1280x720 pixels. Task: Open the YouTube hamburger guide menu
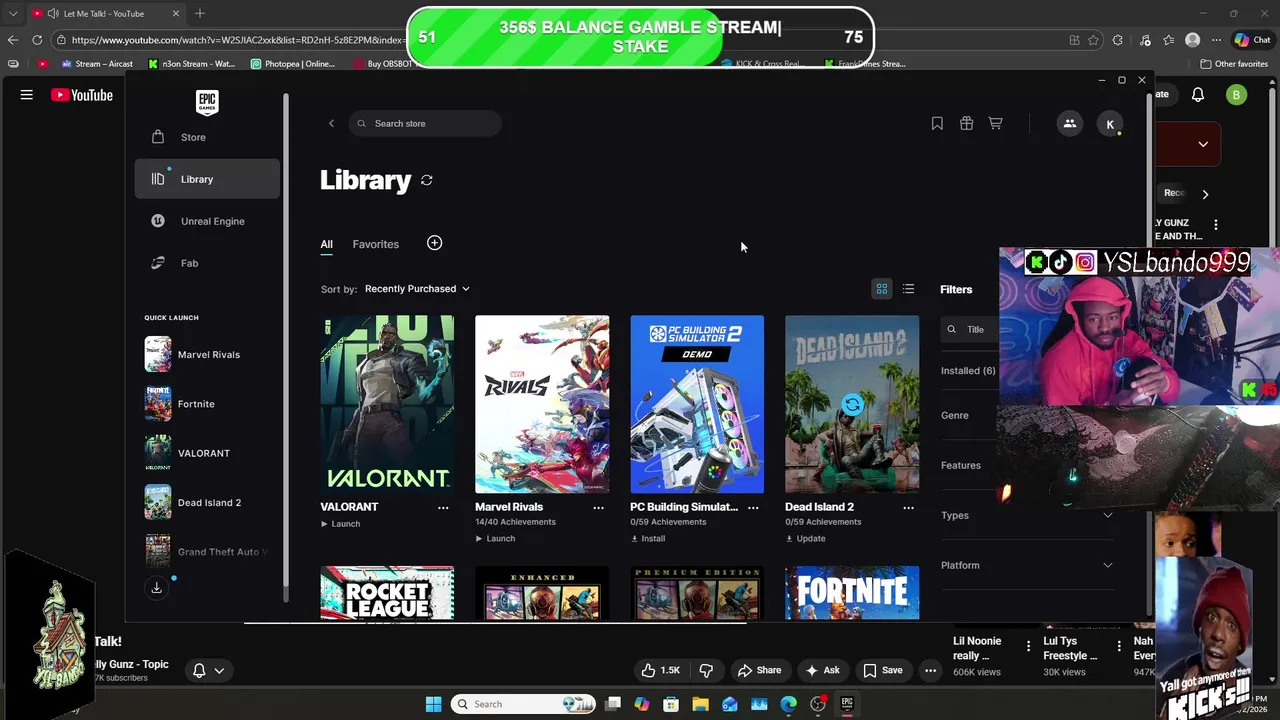[x=27, y=95]
